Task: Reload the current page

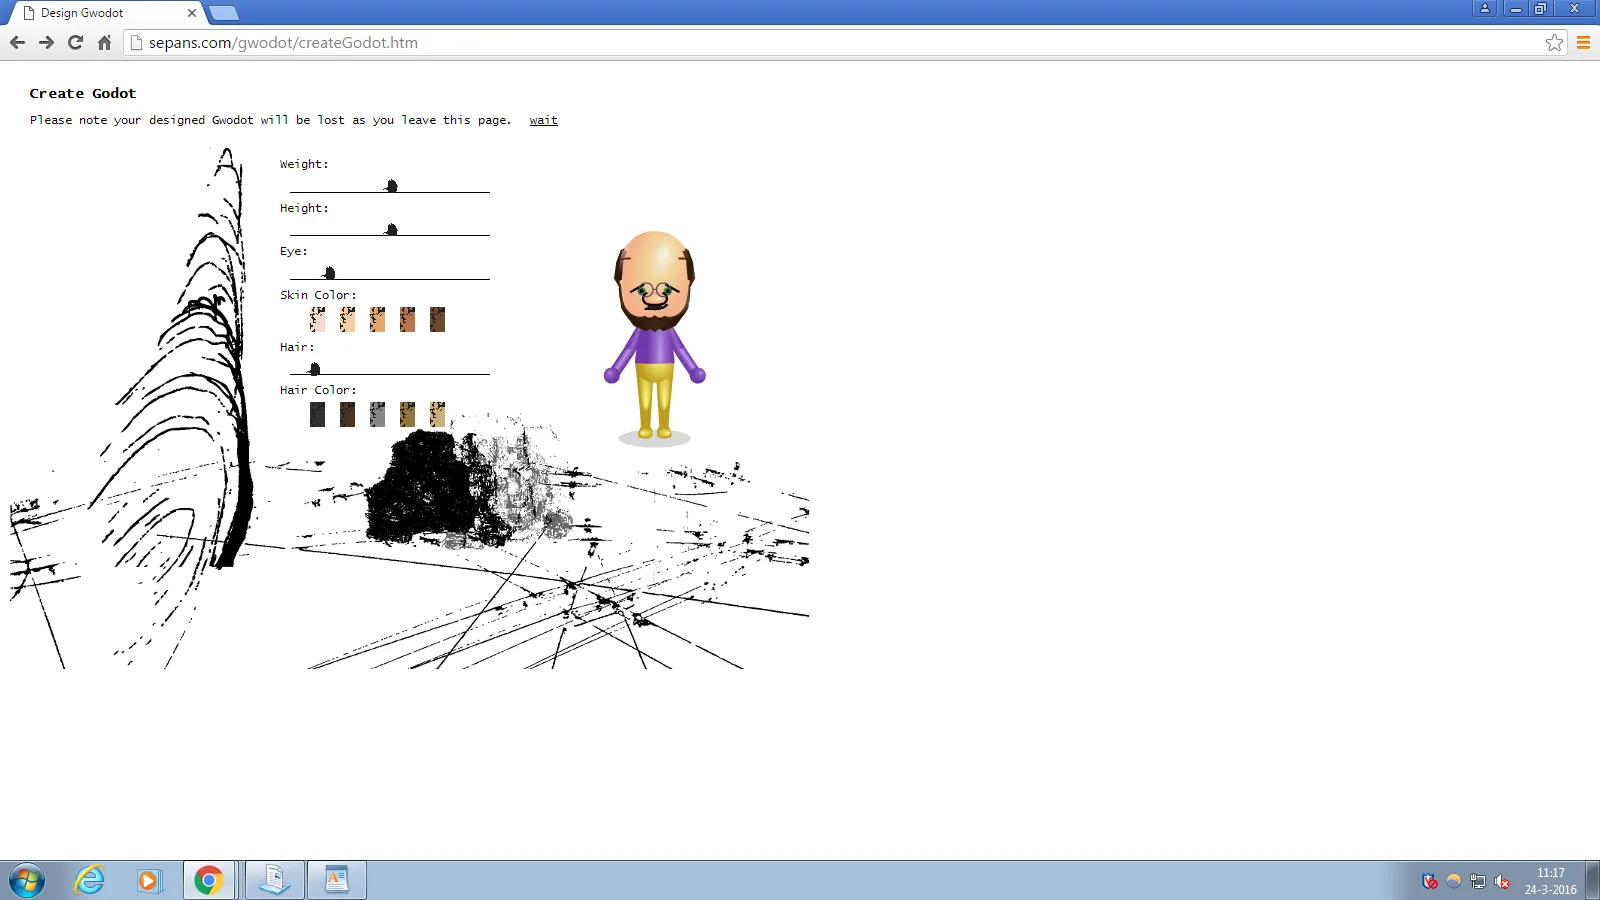Action: tap(75, 42)
